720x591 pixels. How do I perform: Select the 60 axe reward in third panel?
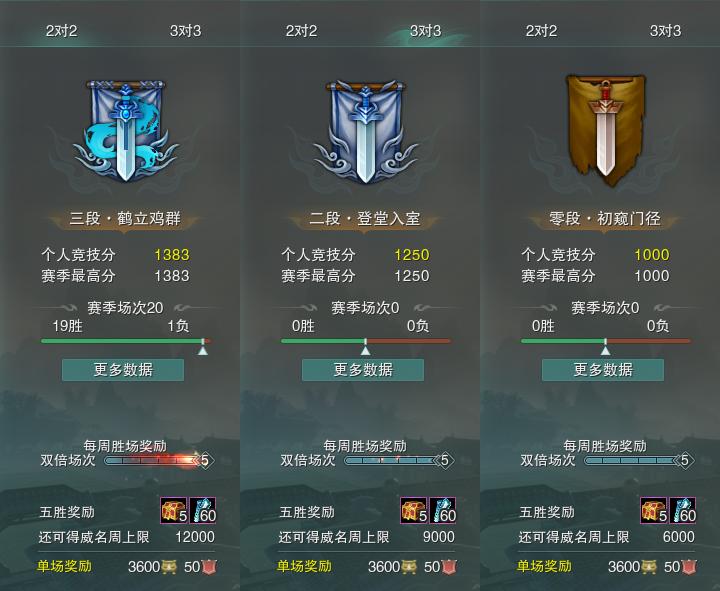(x=683, y=511)
